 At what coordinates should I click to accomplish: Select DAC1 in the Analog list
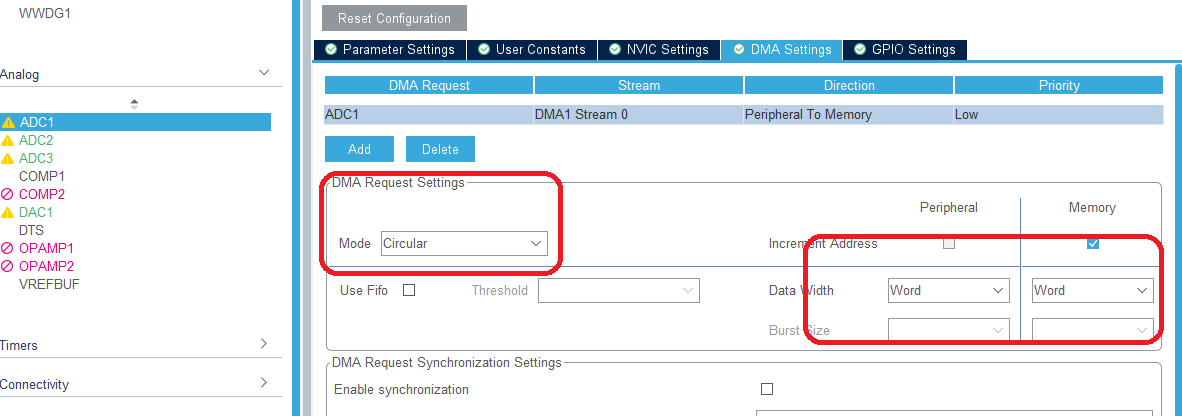point(36,213)
